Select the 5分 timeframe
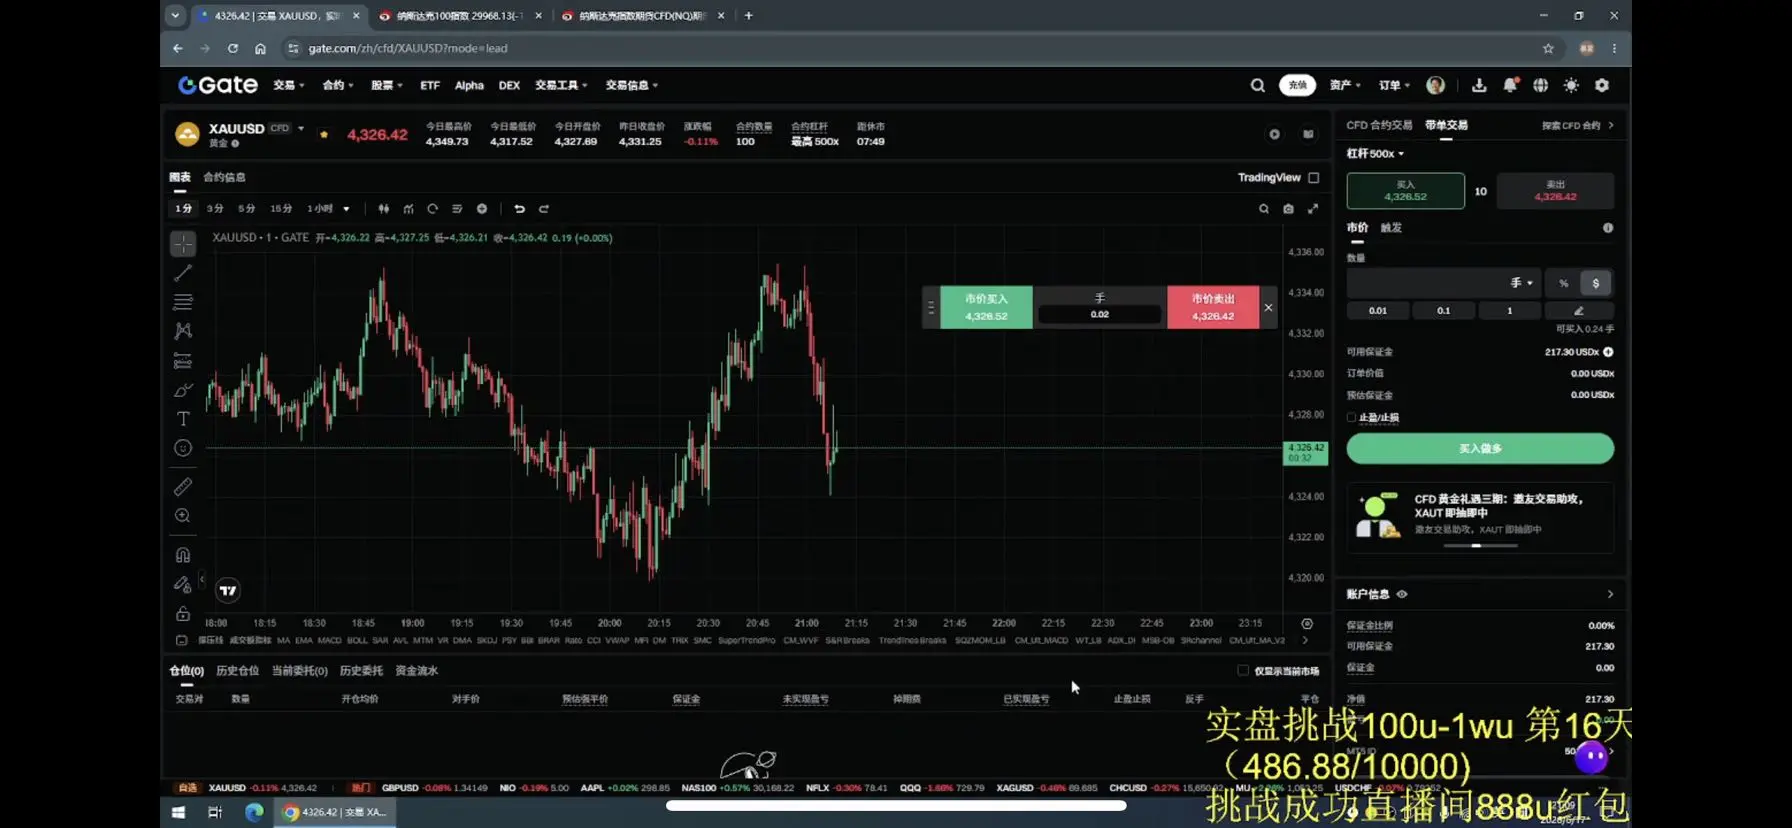Image resolution: width=1792 pixels, height=828 pixels. coord(247,209)
